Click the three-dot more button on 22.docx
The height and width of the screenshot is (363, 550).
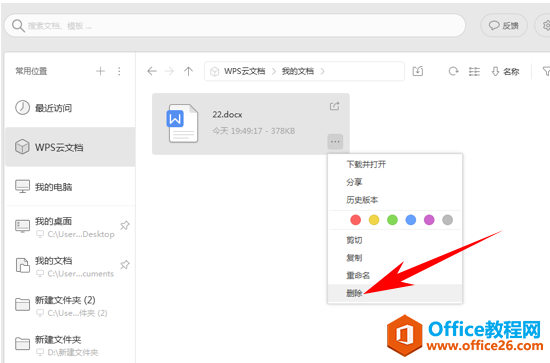click(335, 142)
